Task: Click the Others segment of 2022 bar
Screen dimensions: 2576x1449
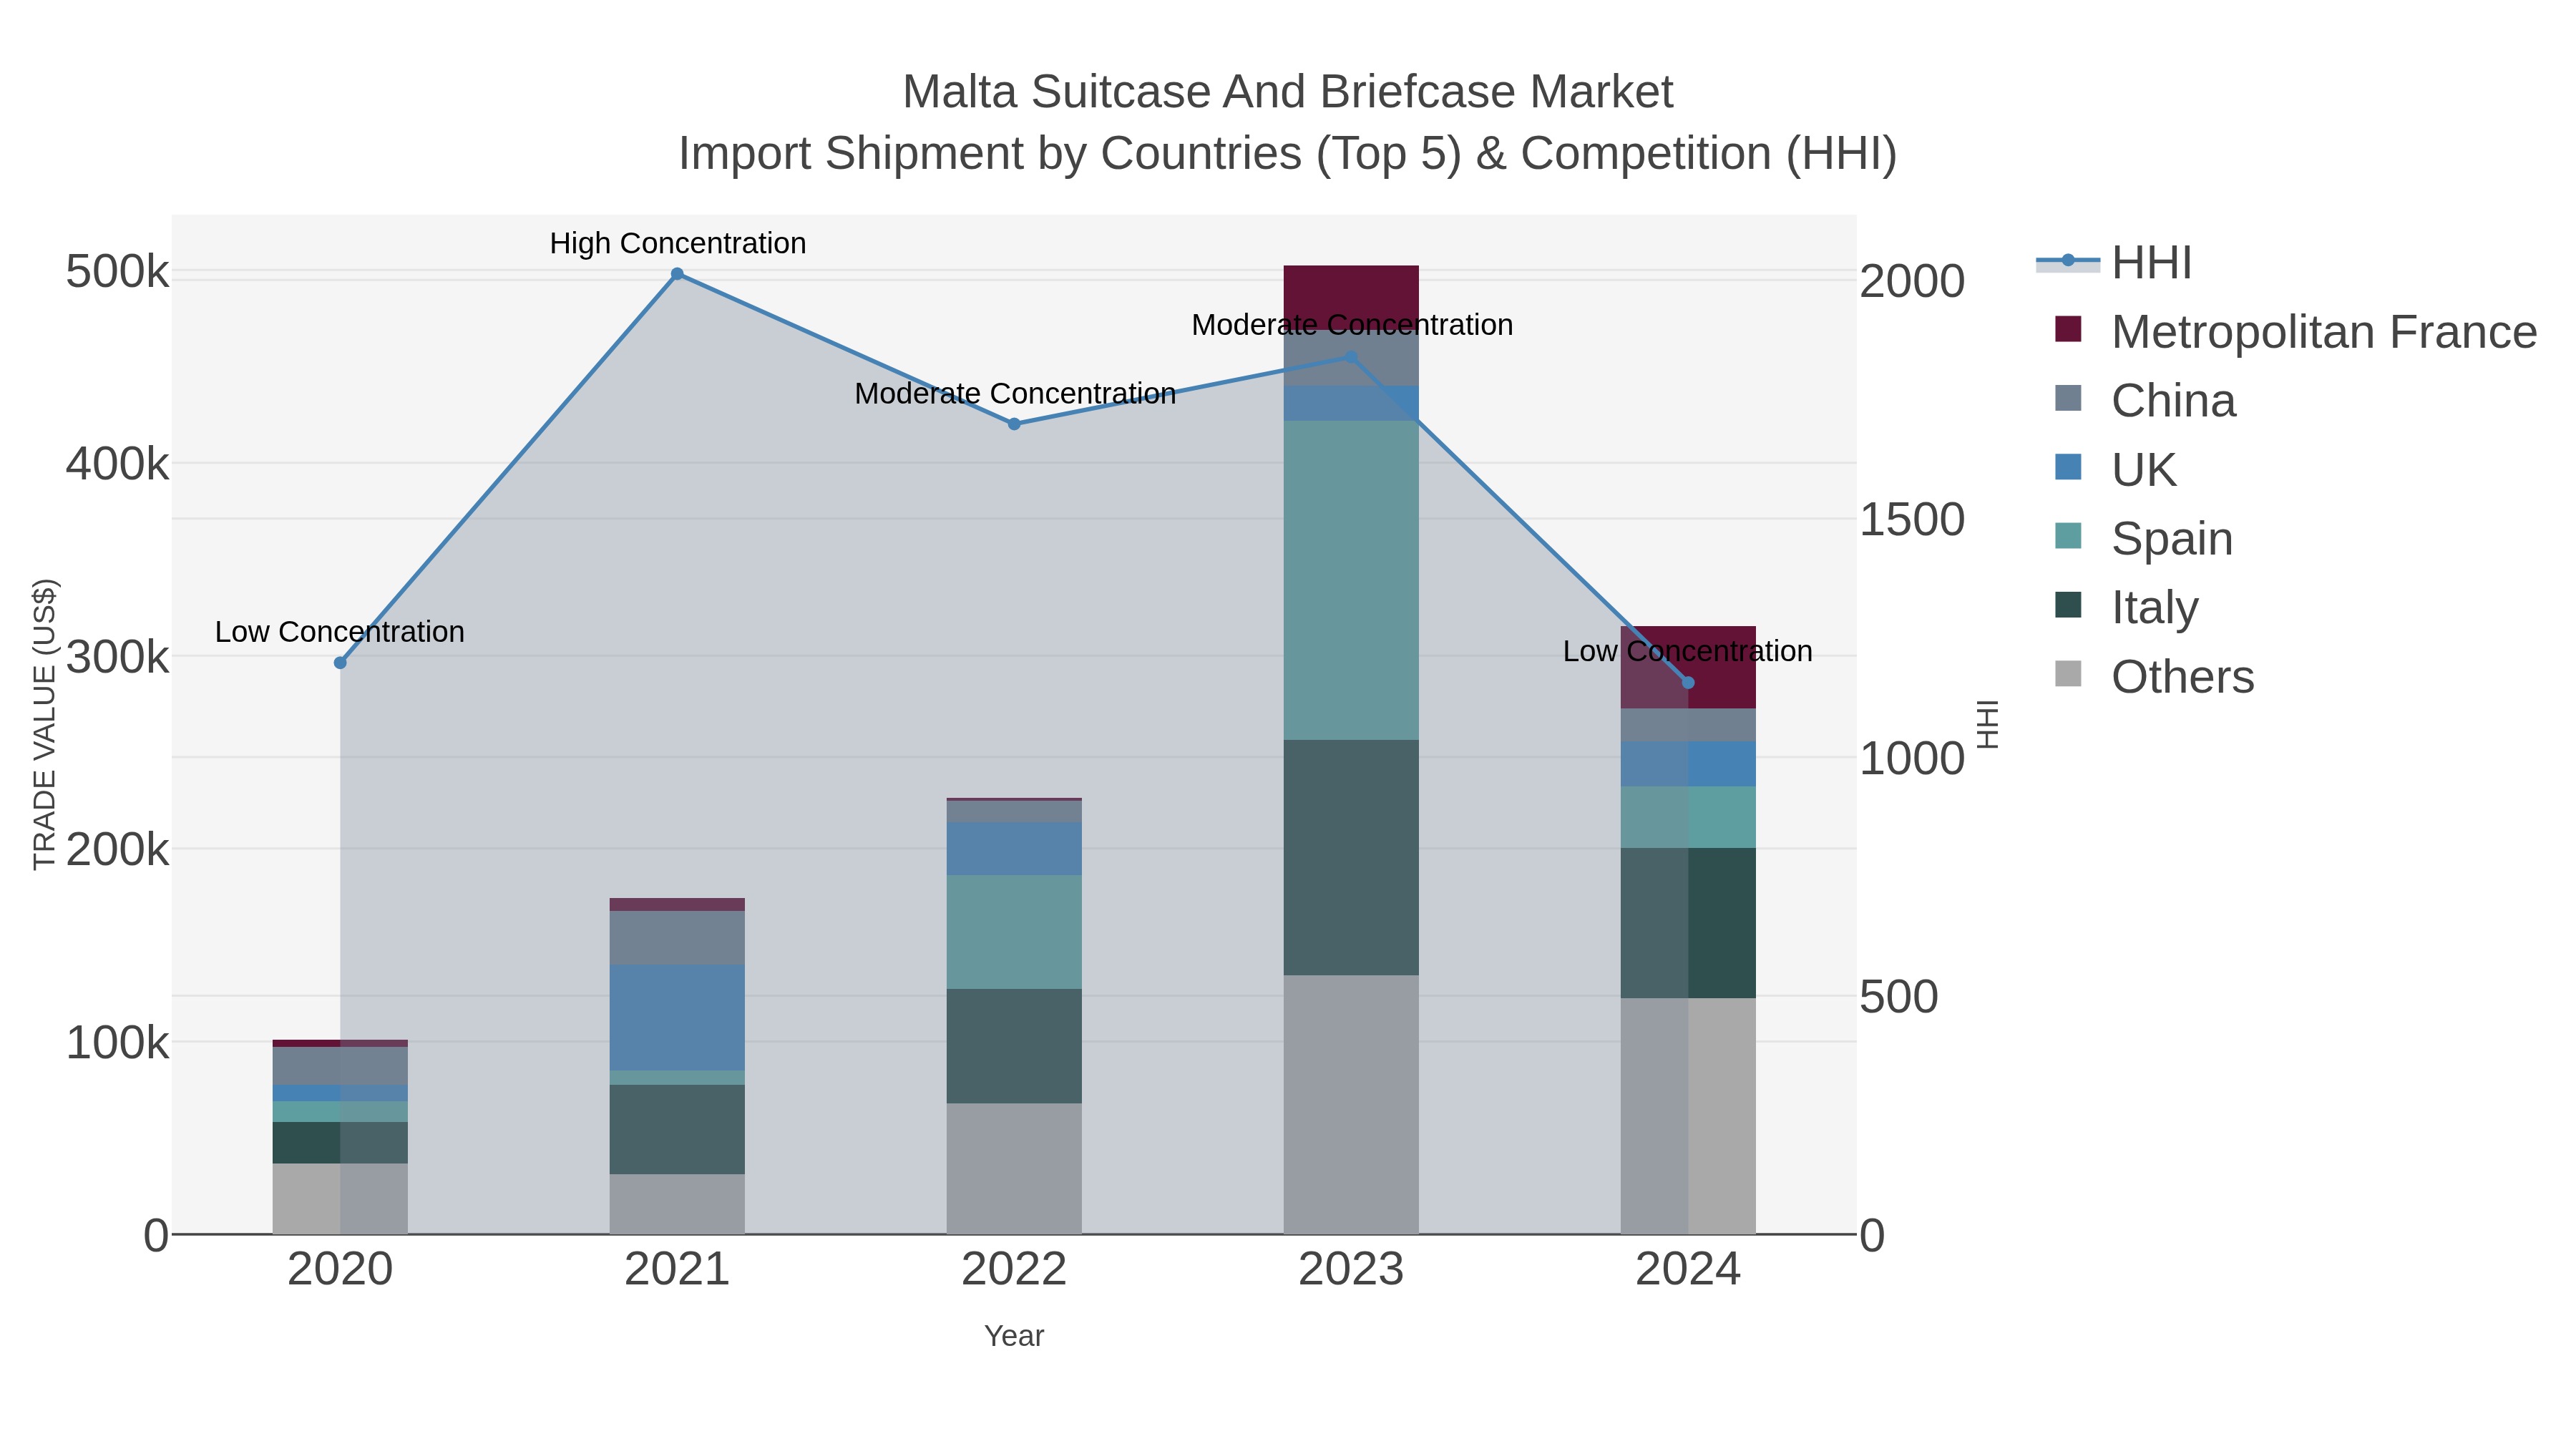Action: coord(1014,1169)
